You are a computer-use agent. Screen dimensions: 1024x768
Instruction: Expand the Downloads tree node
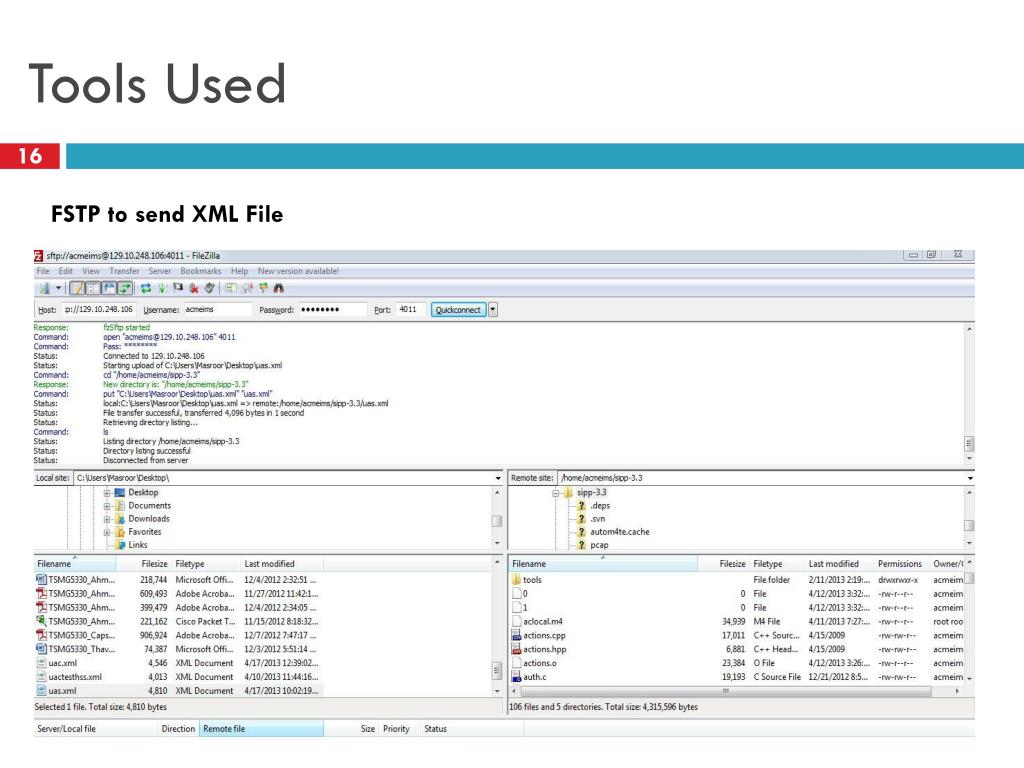pos(107,519)
